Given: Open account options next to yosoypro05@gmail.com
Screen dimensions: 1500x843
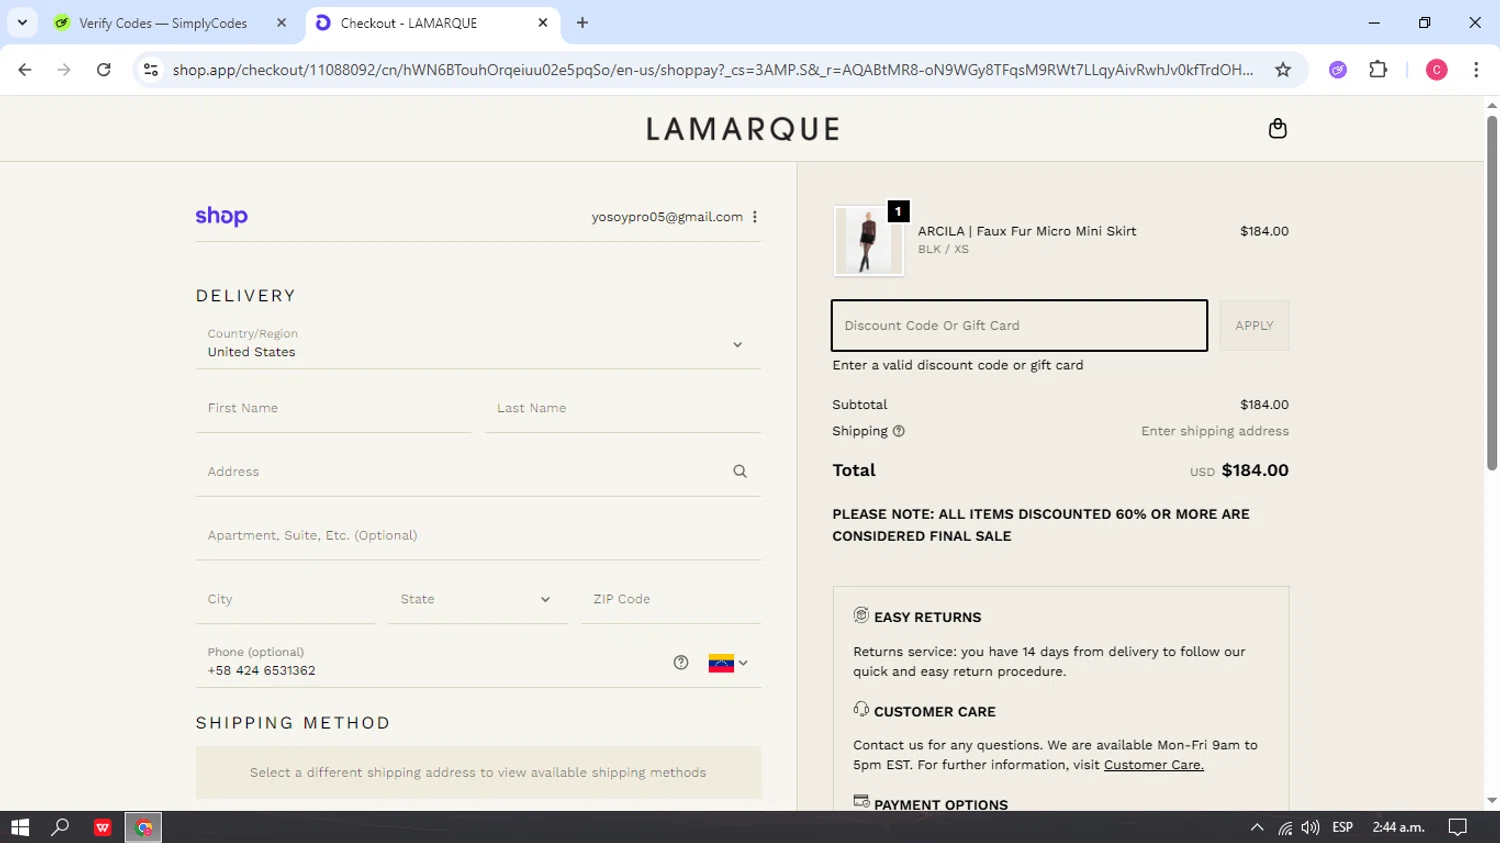Looking at the screenshot, I should (x=755, y=217).
